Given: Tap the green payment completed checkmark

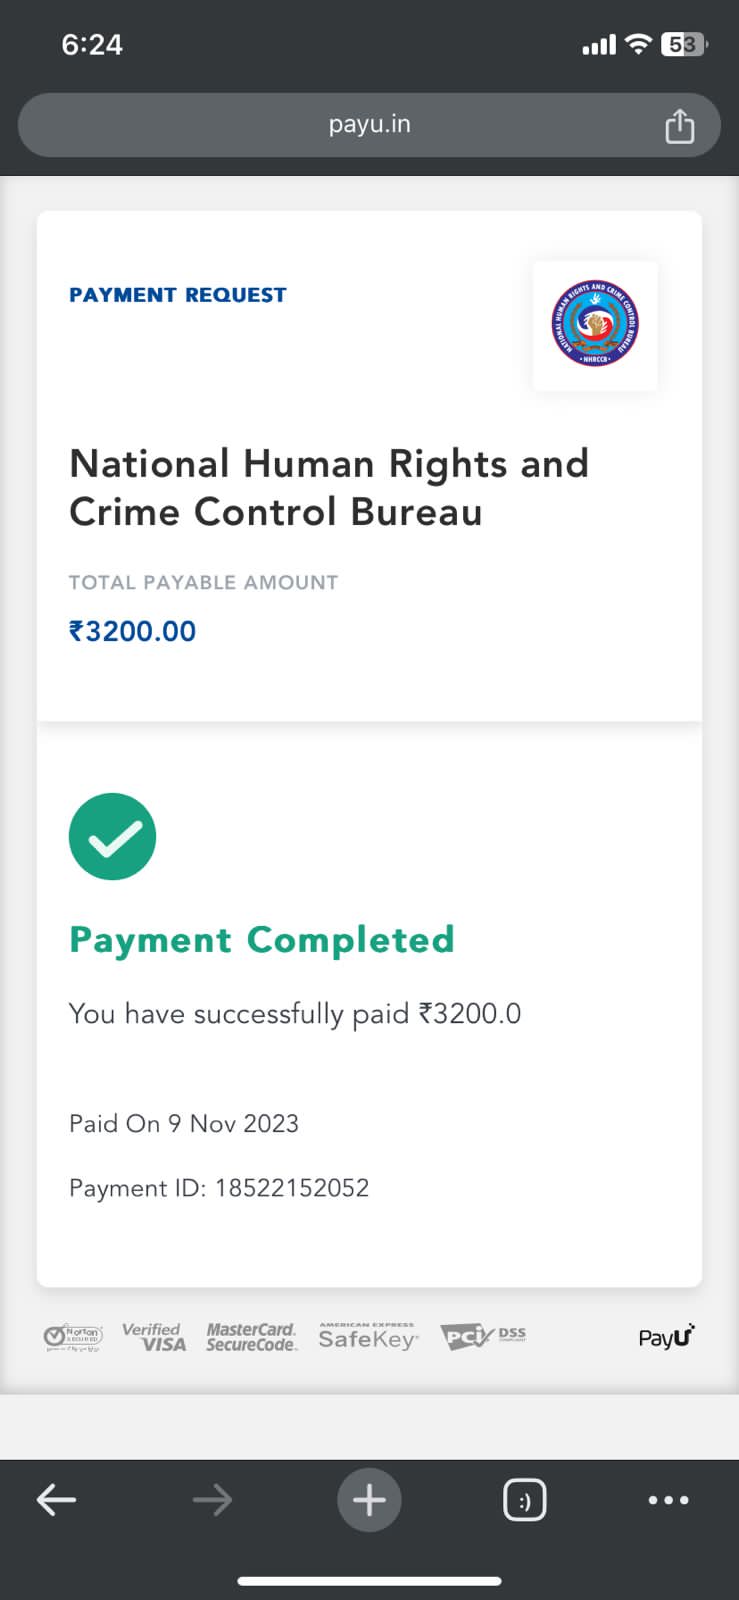Looking at the screenshot, I should pyautogui.click(x=112, y=837).
